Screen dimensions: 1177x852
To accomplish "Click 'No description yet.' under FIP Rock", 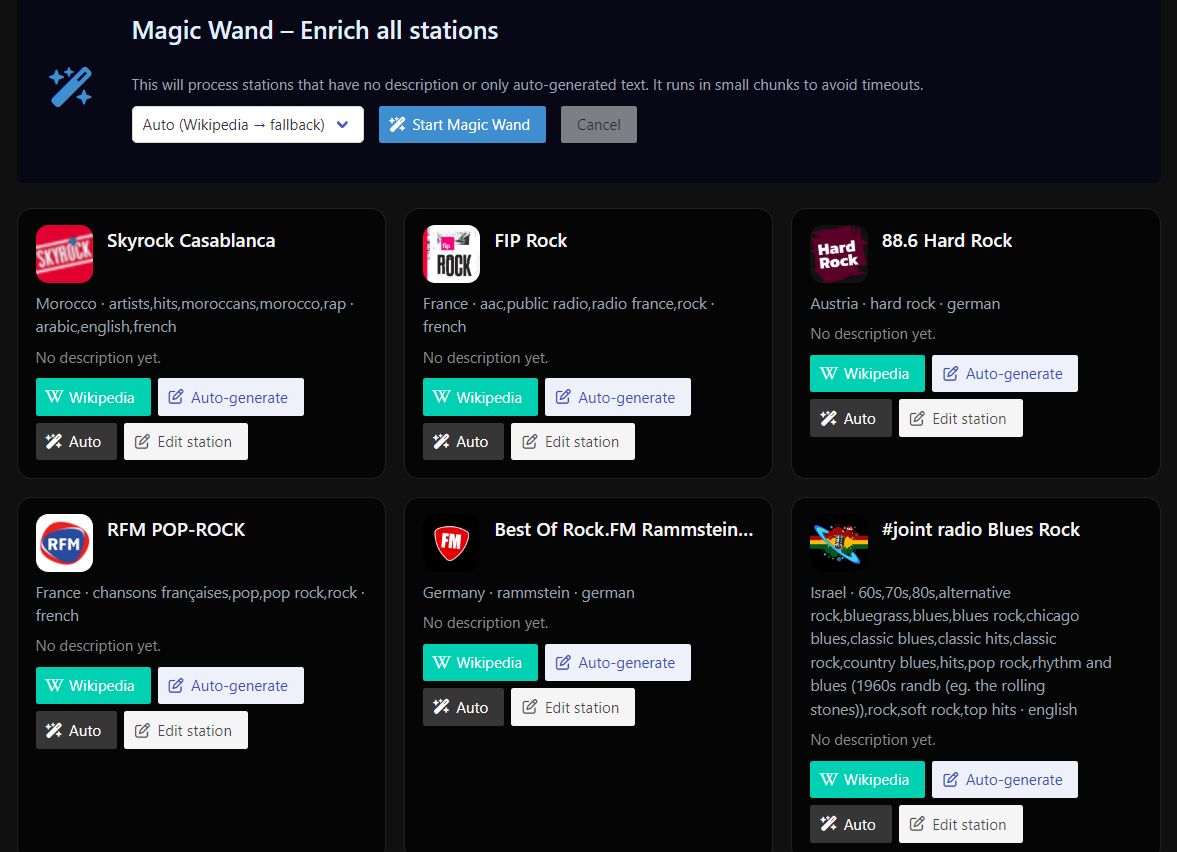I will coord(485,358).
